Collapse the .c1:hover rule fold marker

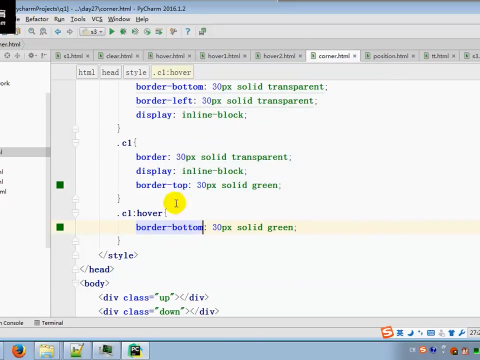(76, 213)
